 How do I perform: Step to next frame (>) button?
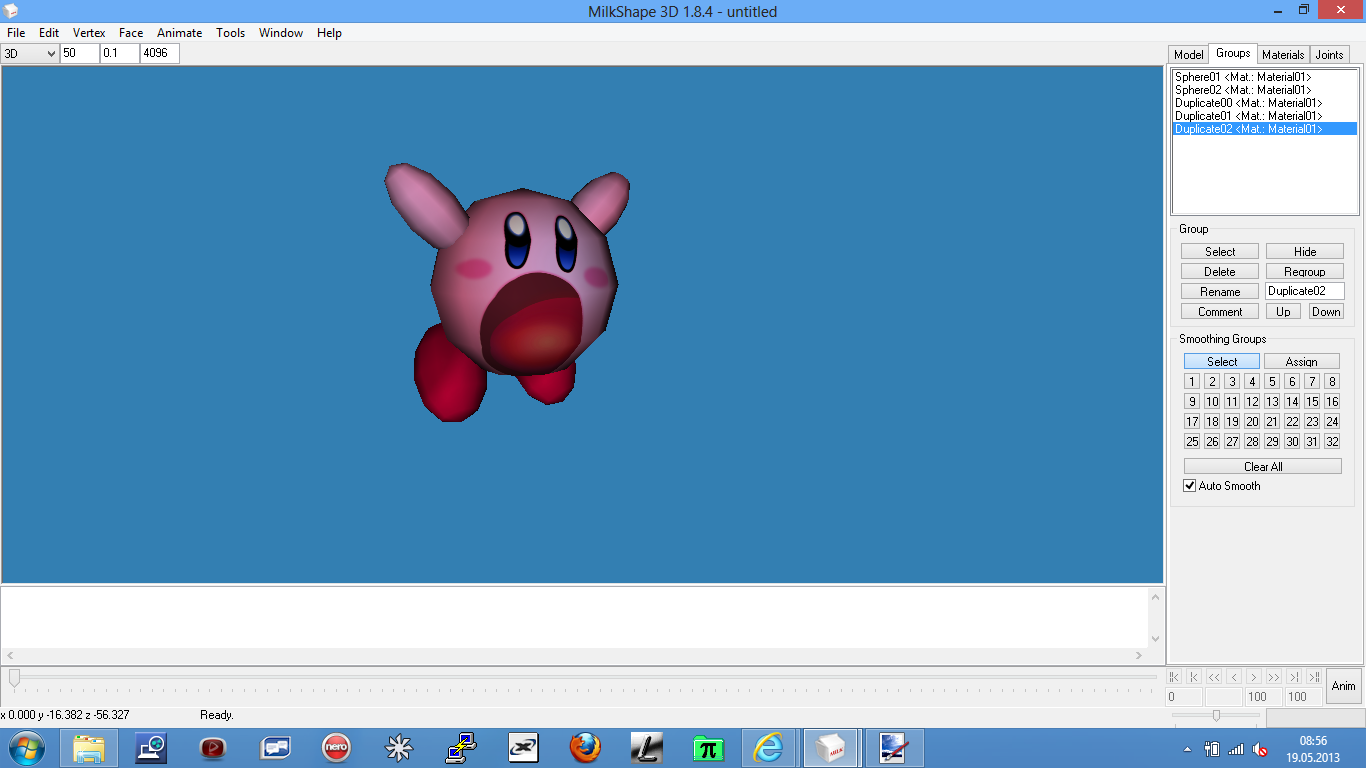point(1254,677)
